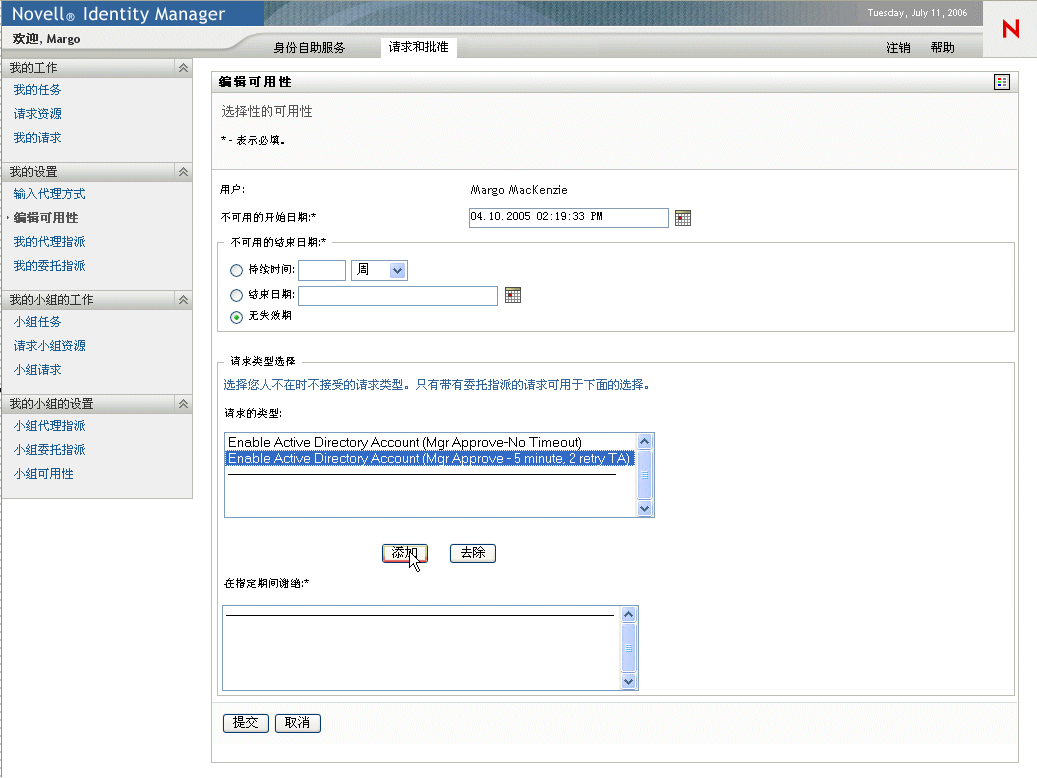Click up arrow of 在指定期间谢绝 list scrollbar
1037x778 pixels.
tap(628, 615)
